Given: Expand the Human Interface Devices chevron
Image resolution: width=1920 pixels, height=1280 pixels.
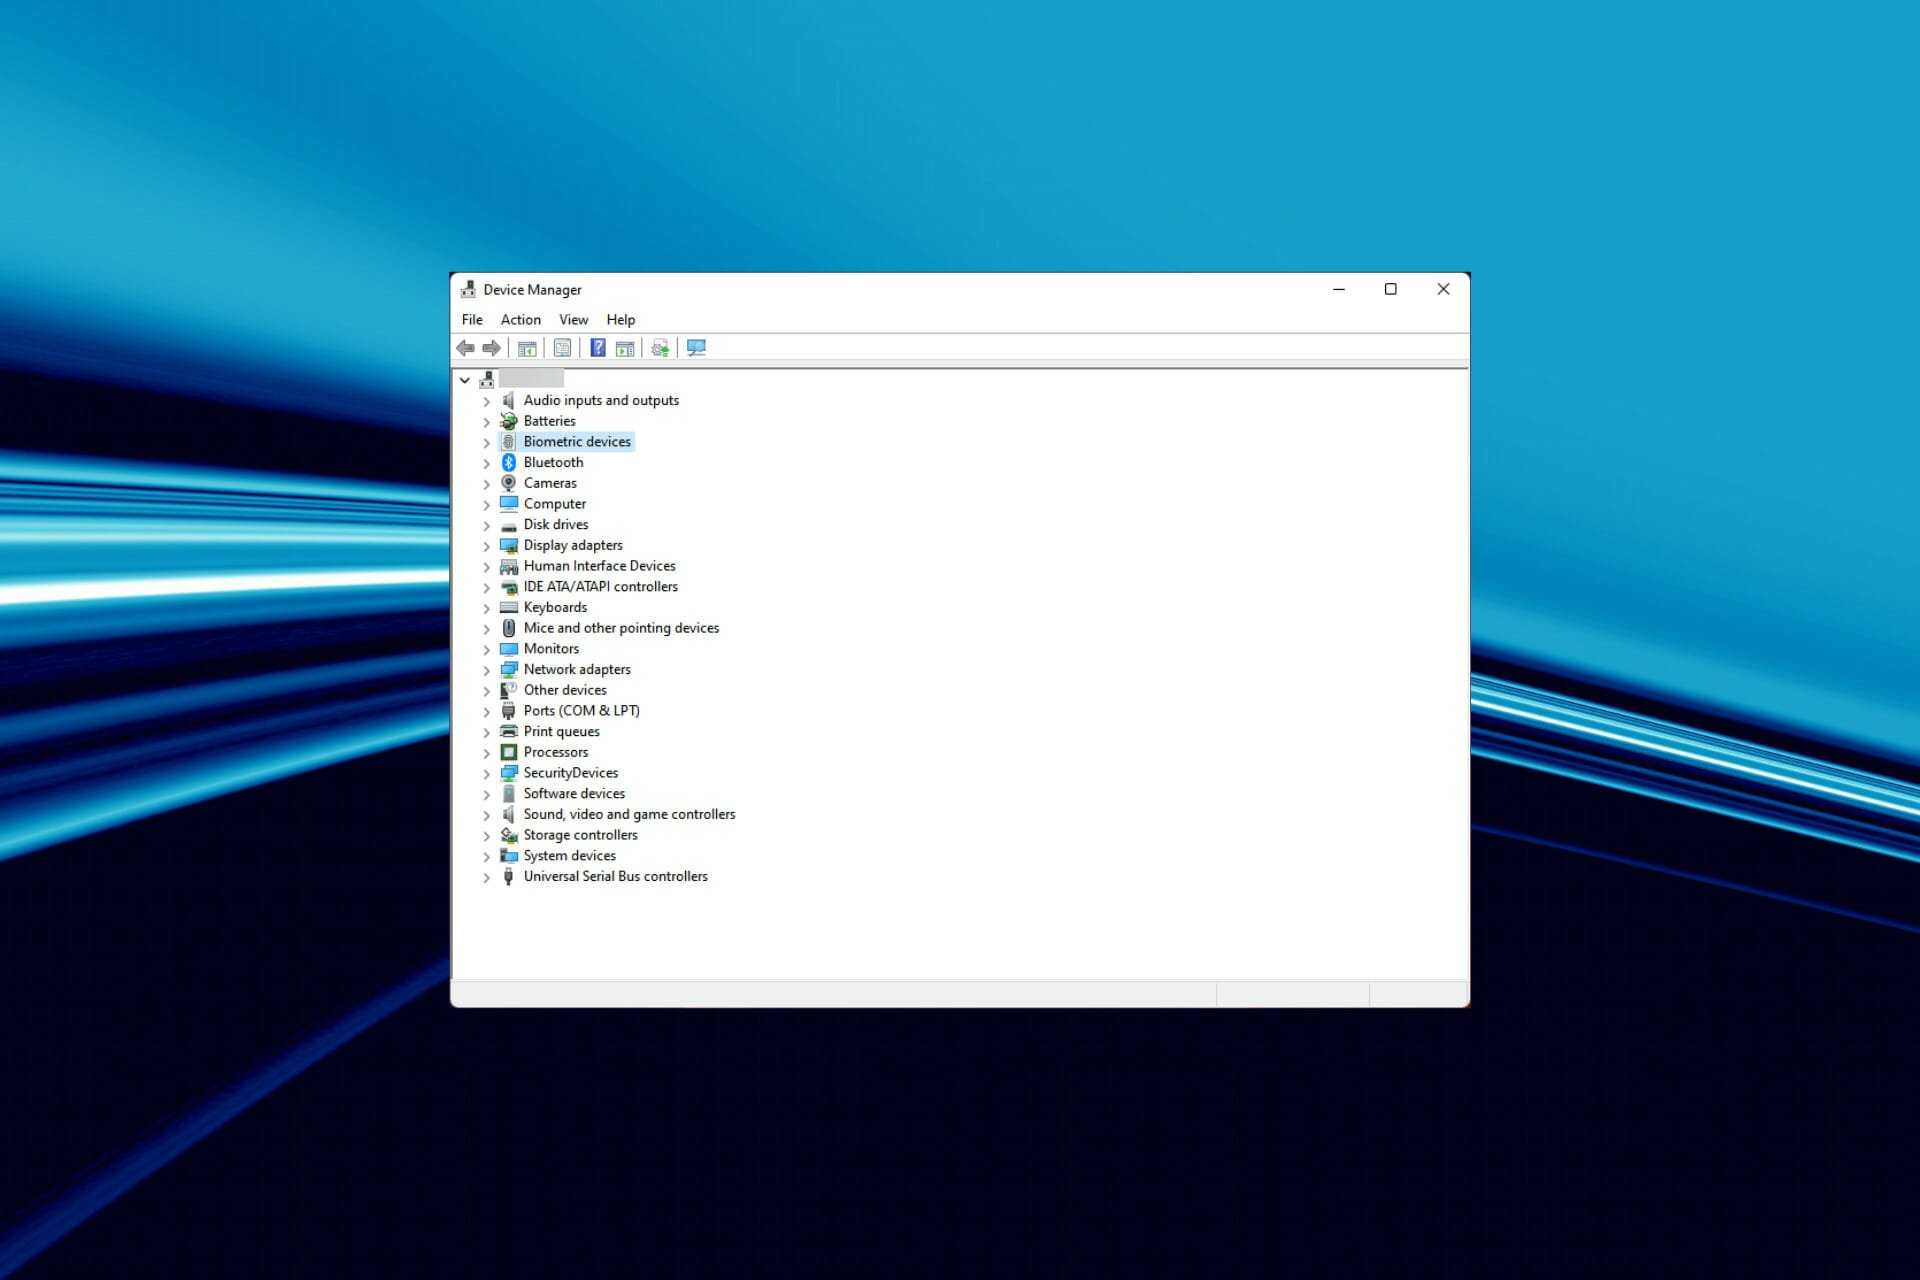Looking at the screenshot, I should pos(487,567).
